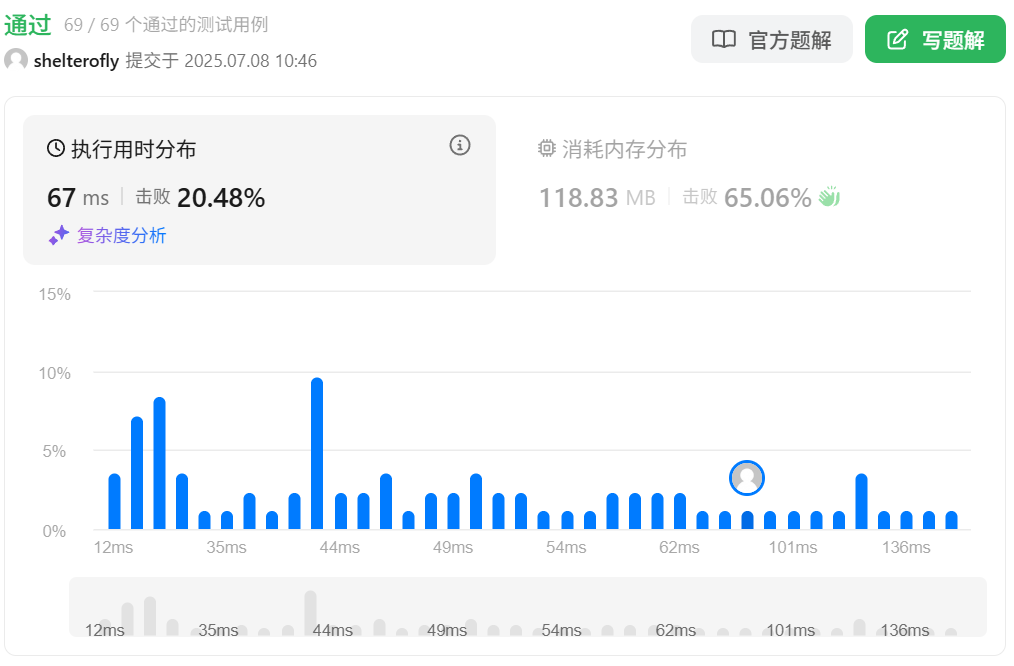Click the 62ms axis label on main chart
The width and height of the screenshot is (1014, 666).
679,548
